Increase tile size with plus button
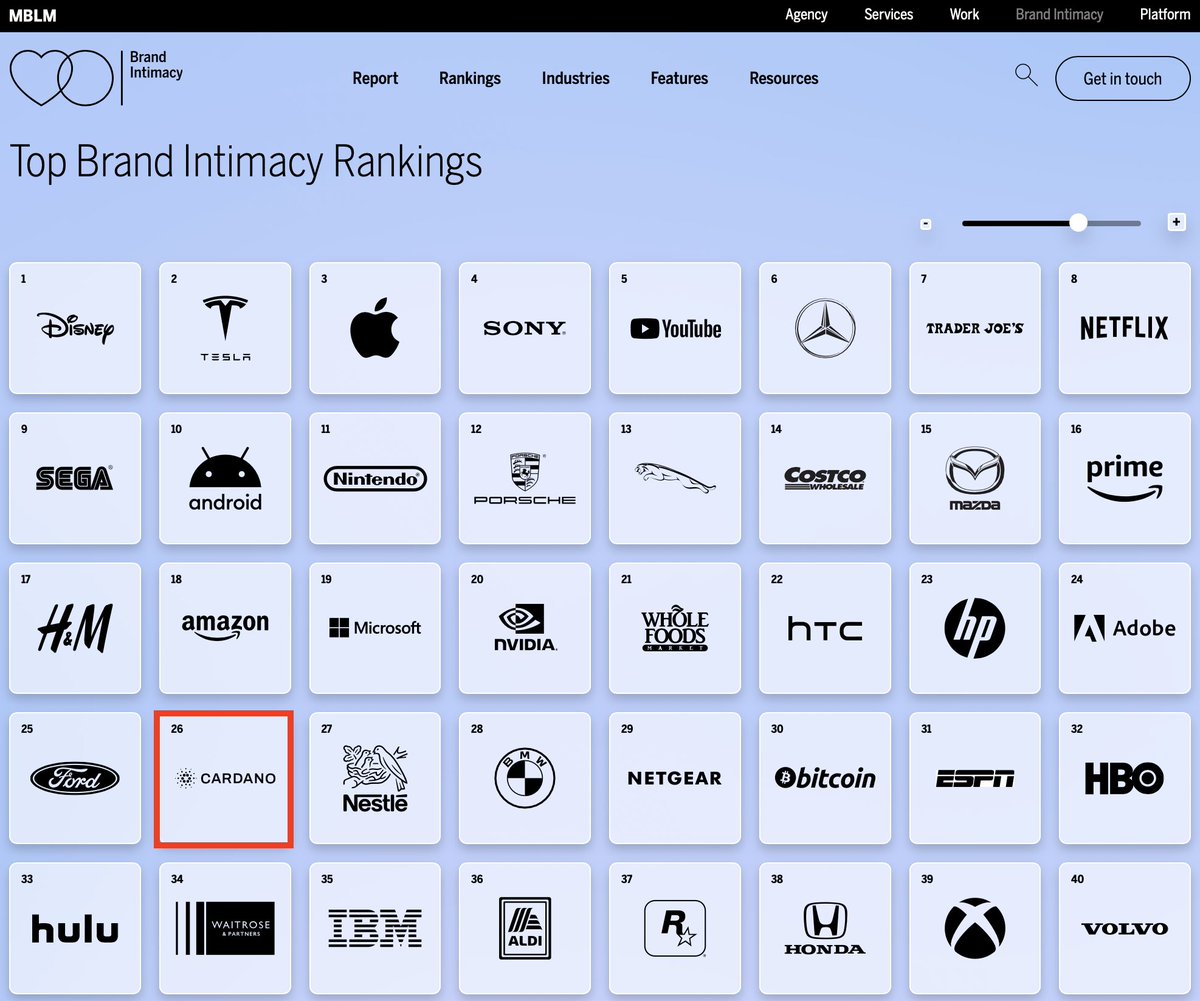The height and width of the screenshot is (1001, 1200). click(1177, 222)
